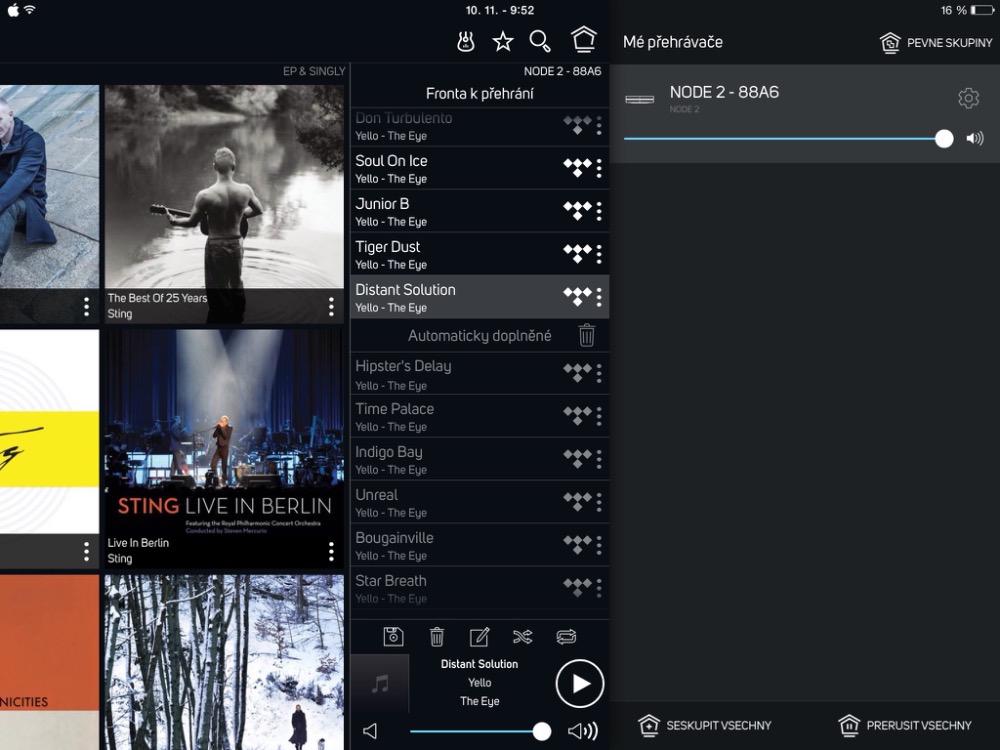
Task: Delete the Automaticky doplněné tracks
Action: pyautogui.click(x=587, y=335)
